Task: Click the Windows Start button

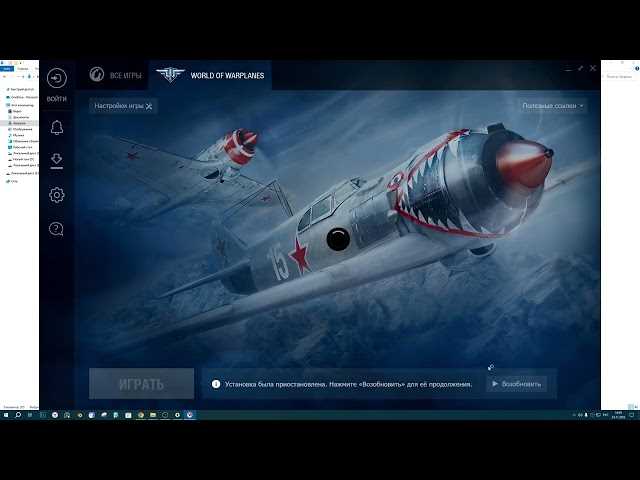Action: (x=6, y=415)
